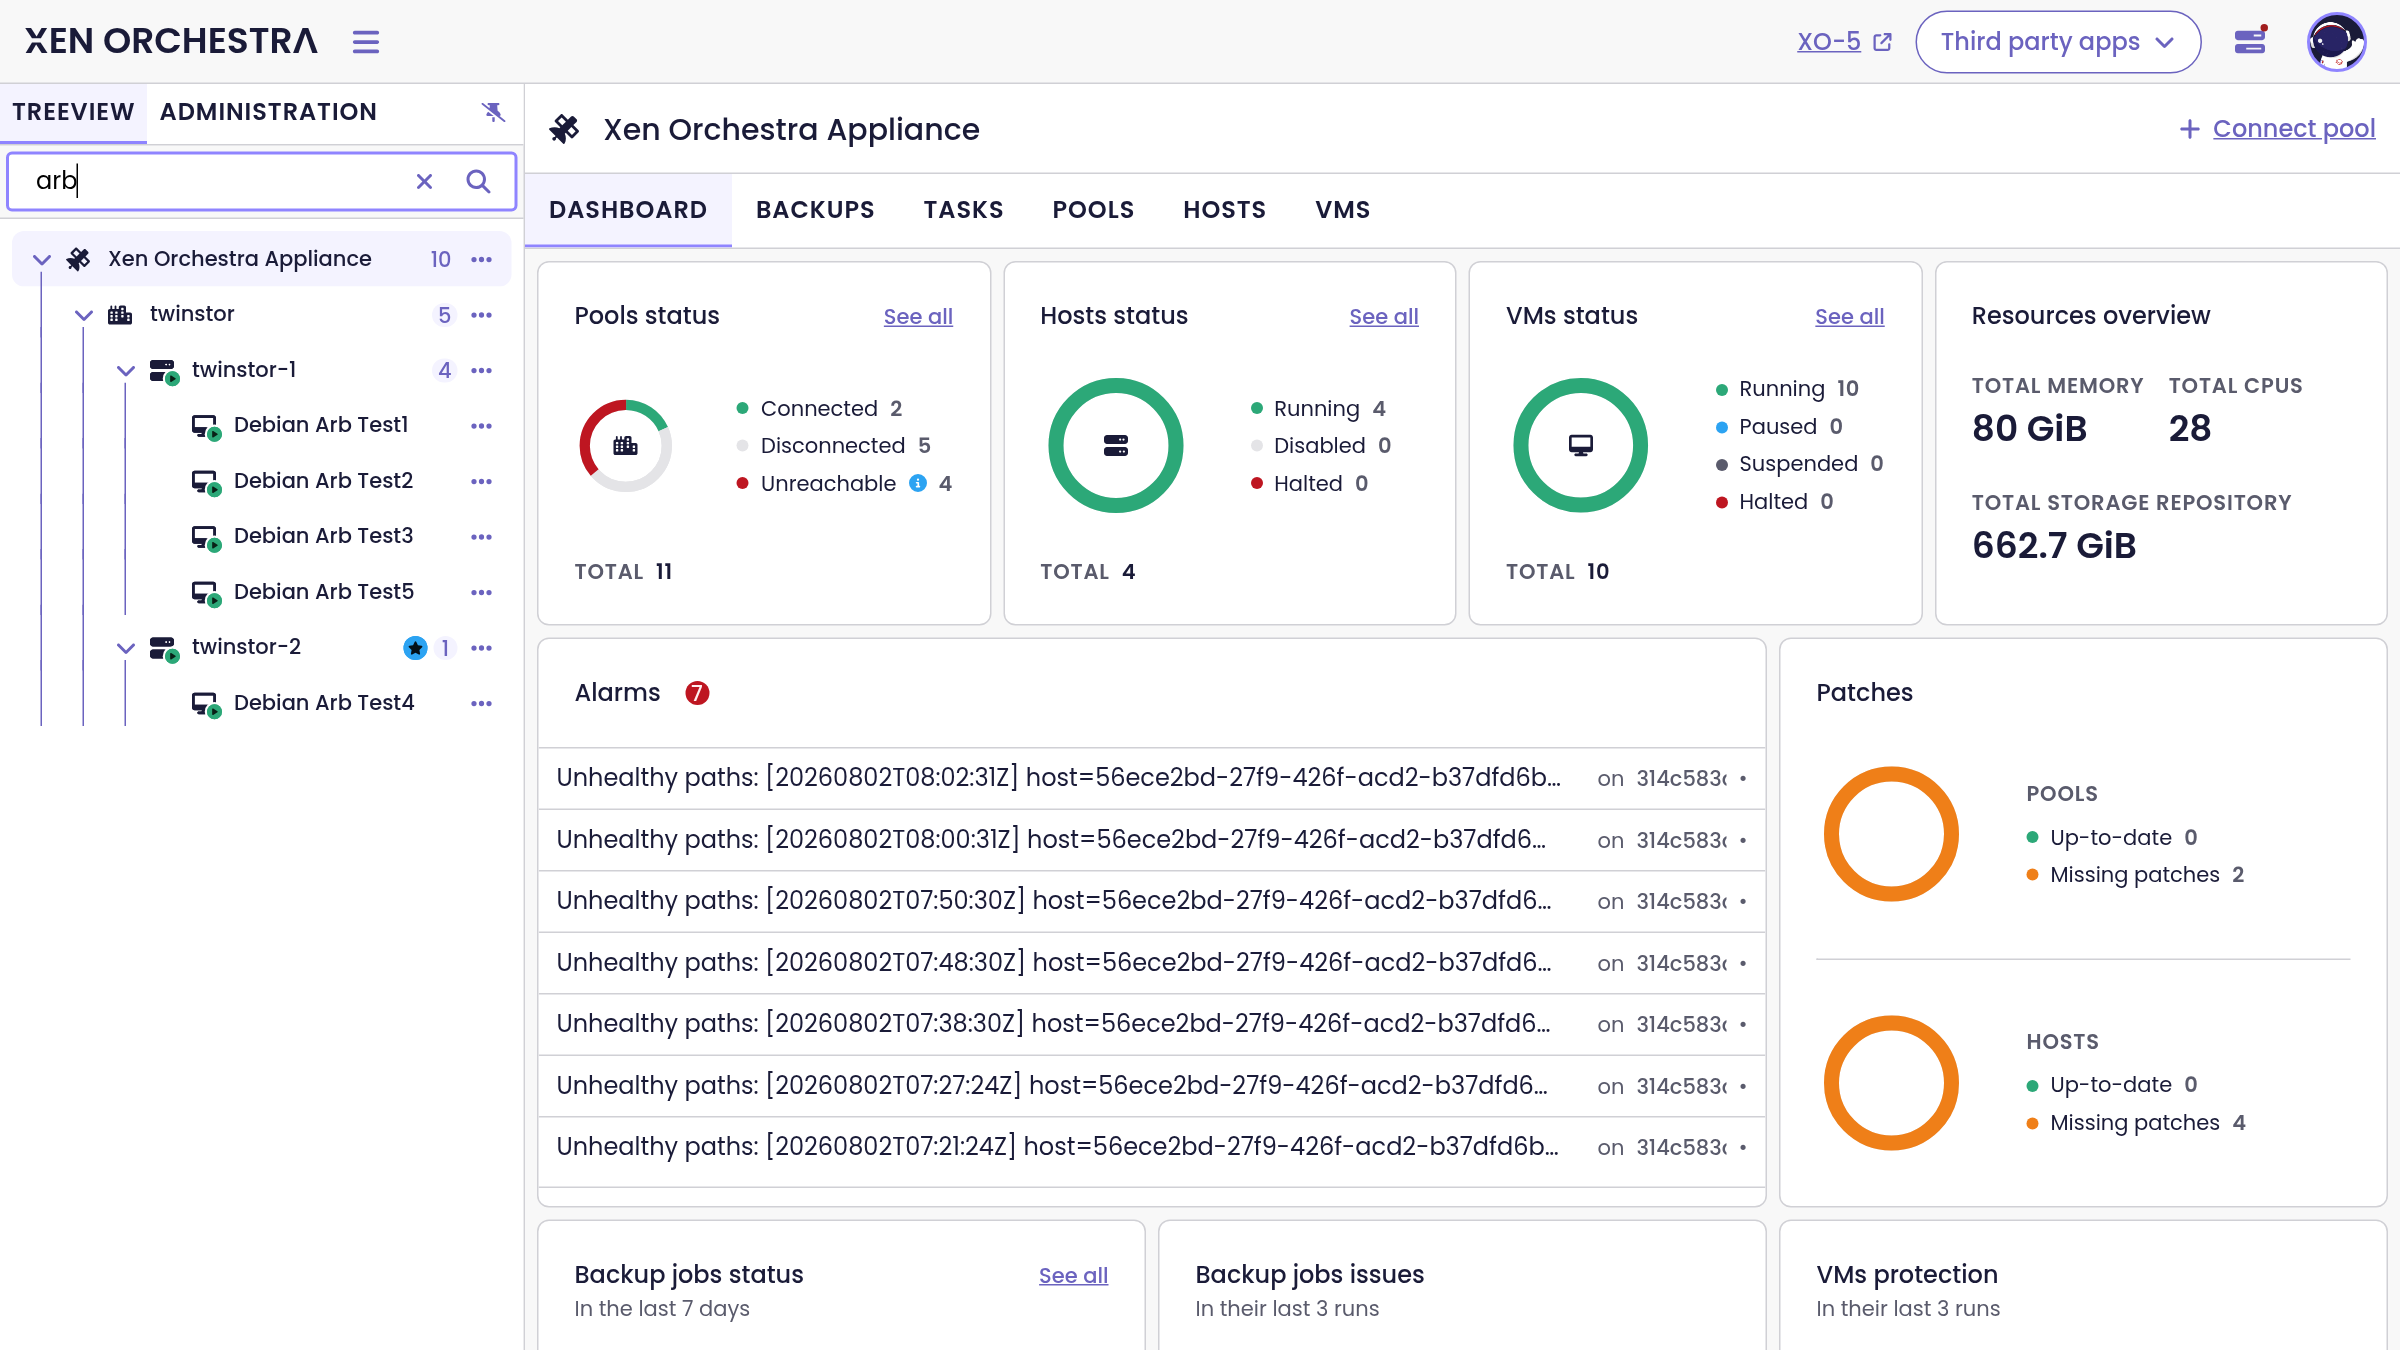The image size is (2400, 1350).
Task: Open the Dashboard tab
Action: tap(628, 210)
